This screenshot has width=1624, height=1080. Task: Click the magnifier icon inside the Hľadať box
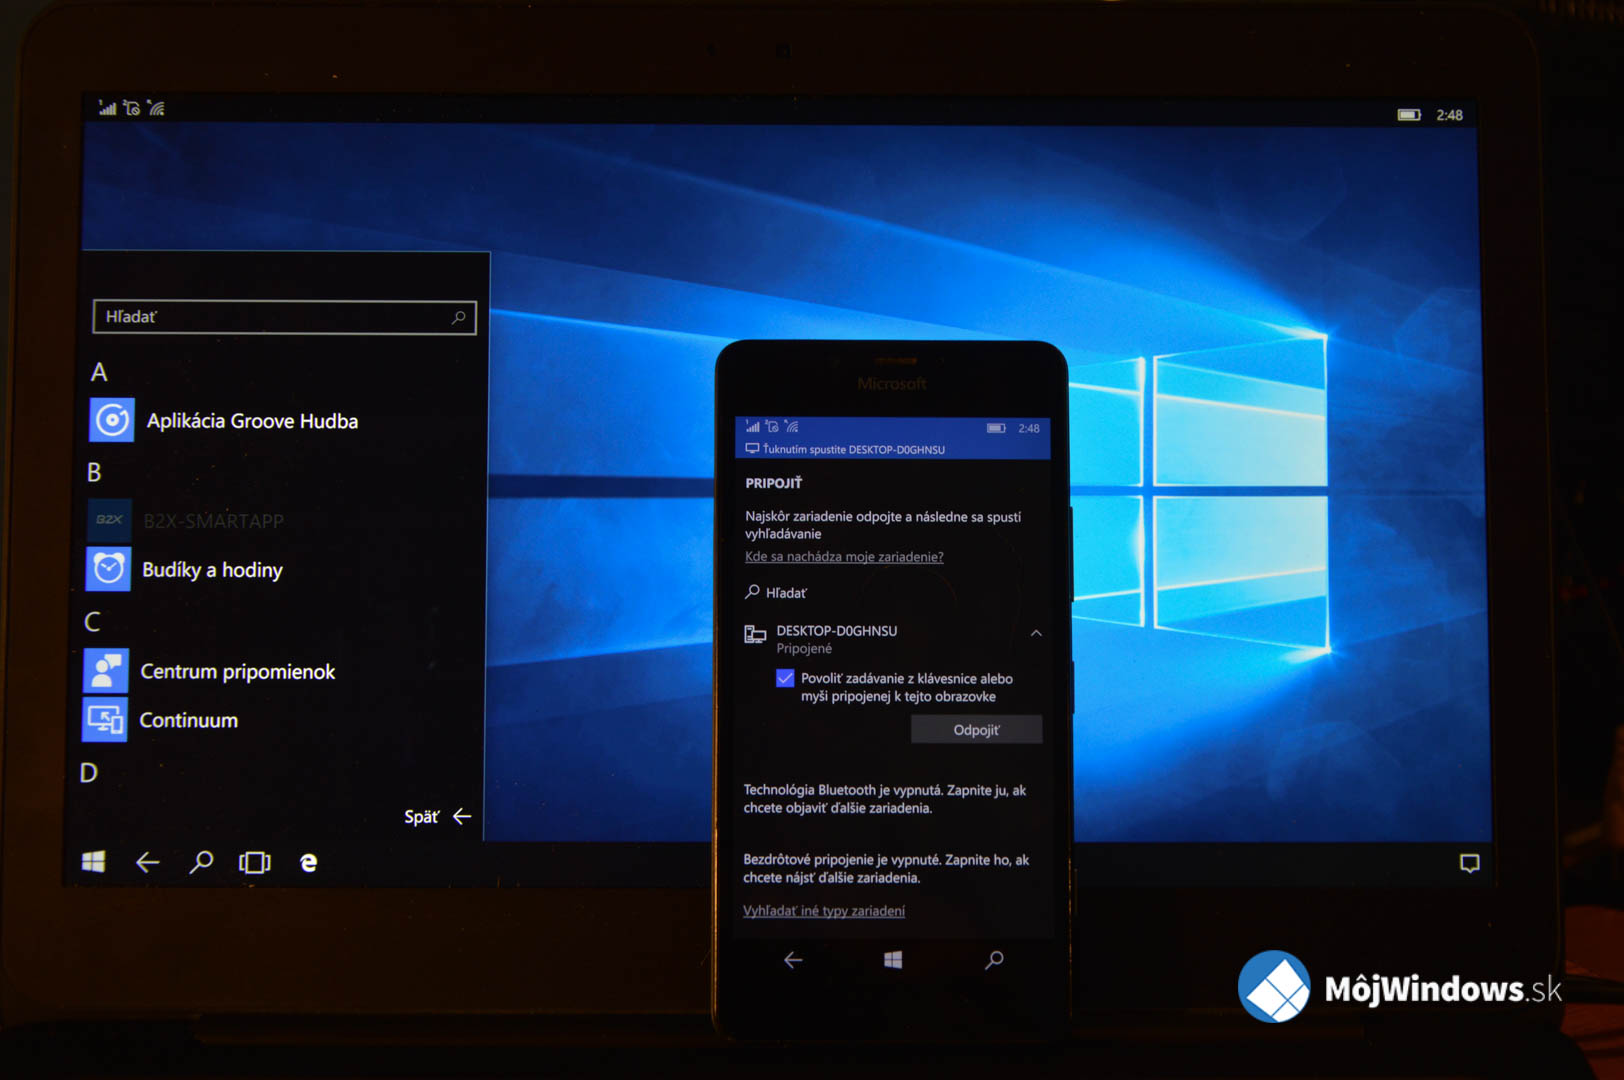click(459, 317)
